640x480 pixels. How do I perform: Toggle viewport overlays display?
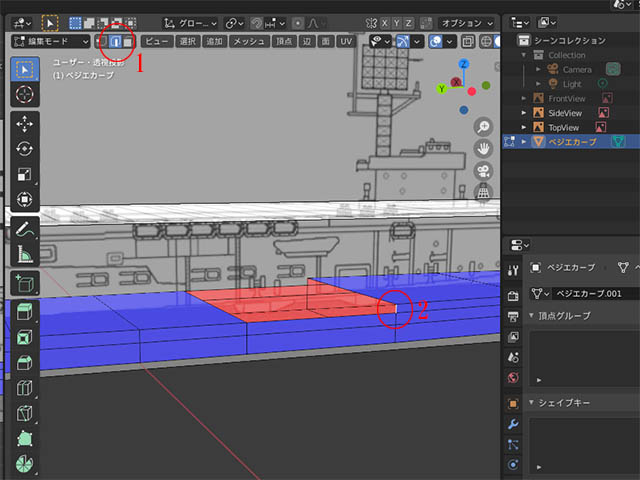pyautogui.click(x=436, y=42)
